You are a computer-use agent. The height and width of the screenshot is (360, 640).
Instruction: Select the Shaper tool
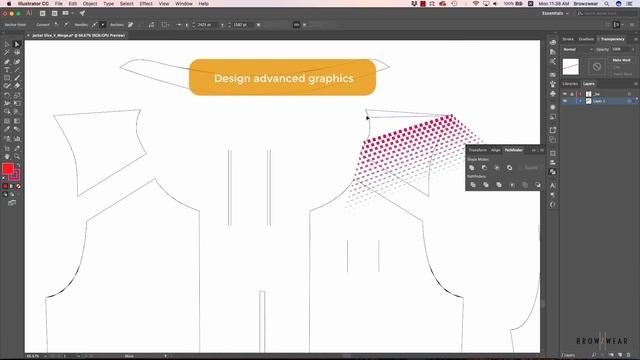coord(7,86)
